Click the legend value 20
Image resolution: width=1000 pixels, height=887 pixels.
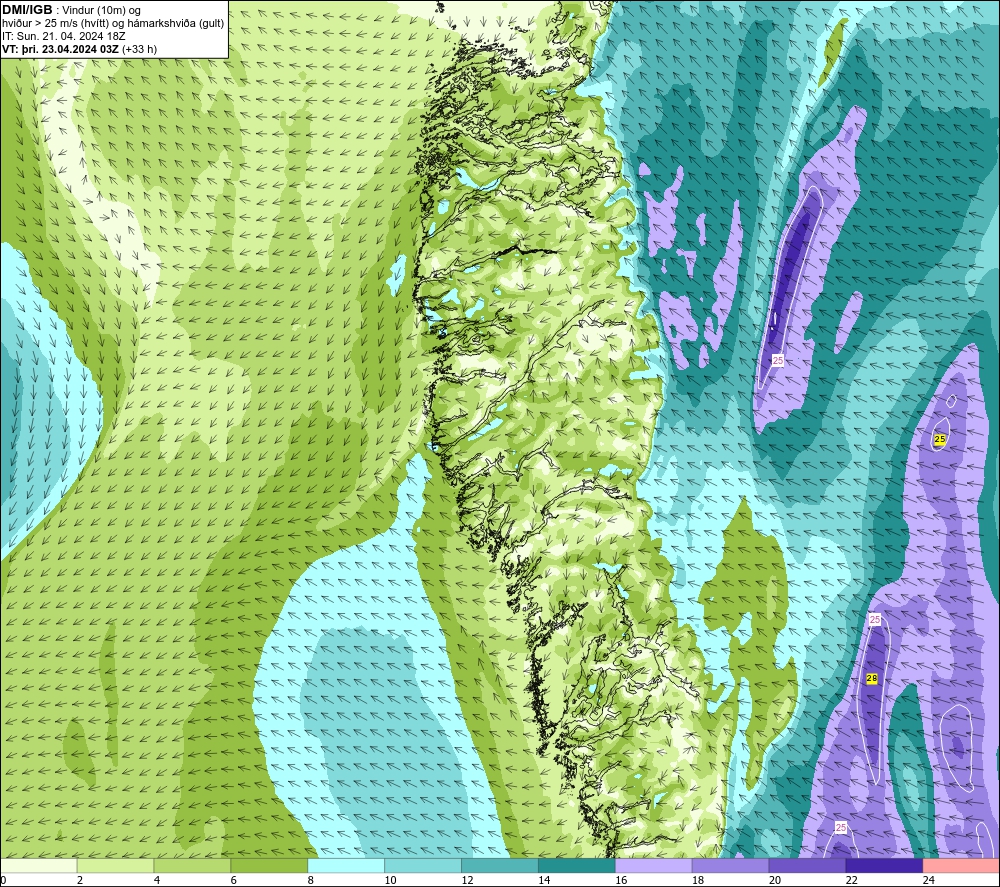click(775, 880)
